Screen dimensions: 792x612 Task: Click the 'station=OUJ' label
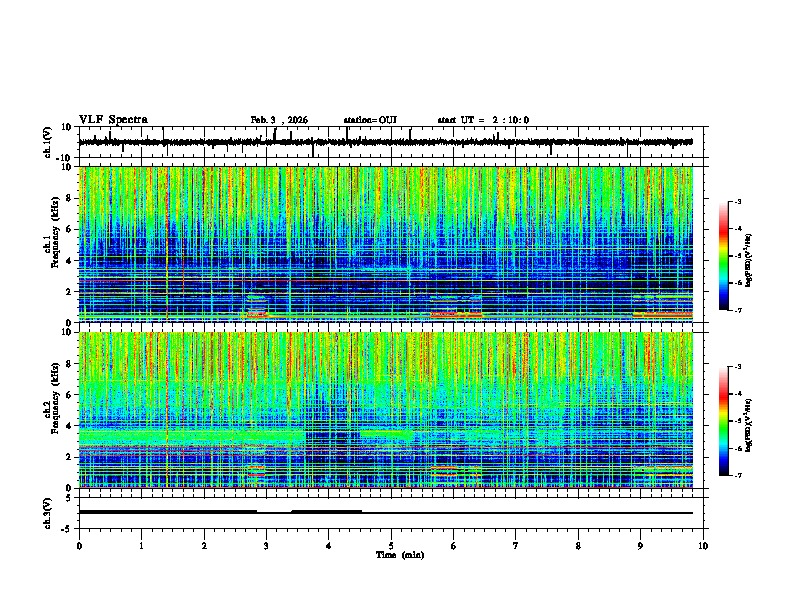pyautogui.click(x=370, y=120)
